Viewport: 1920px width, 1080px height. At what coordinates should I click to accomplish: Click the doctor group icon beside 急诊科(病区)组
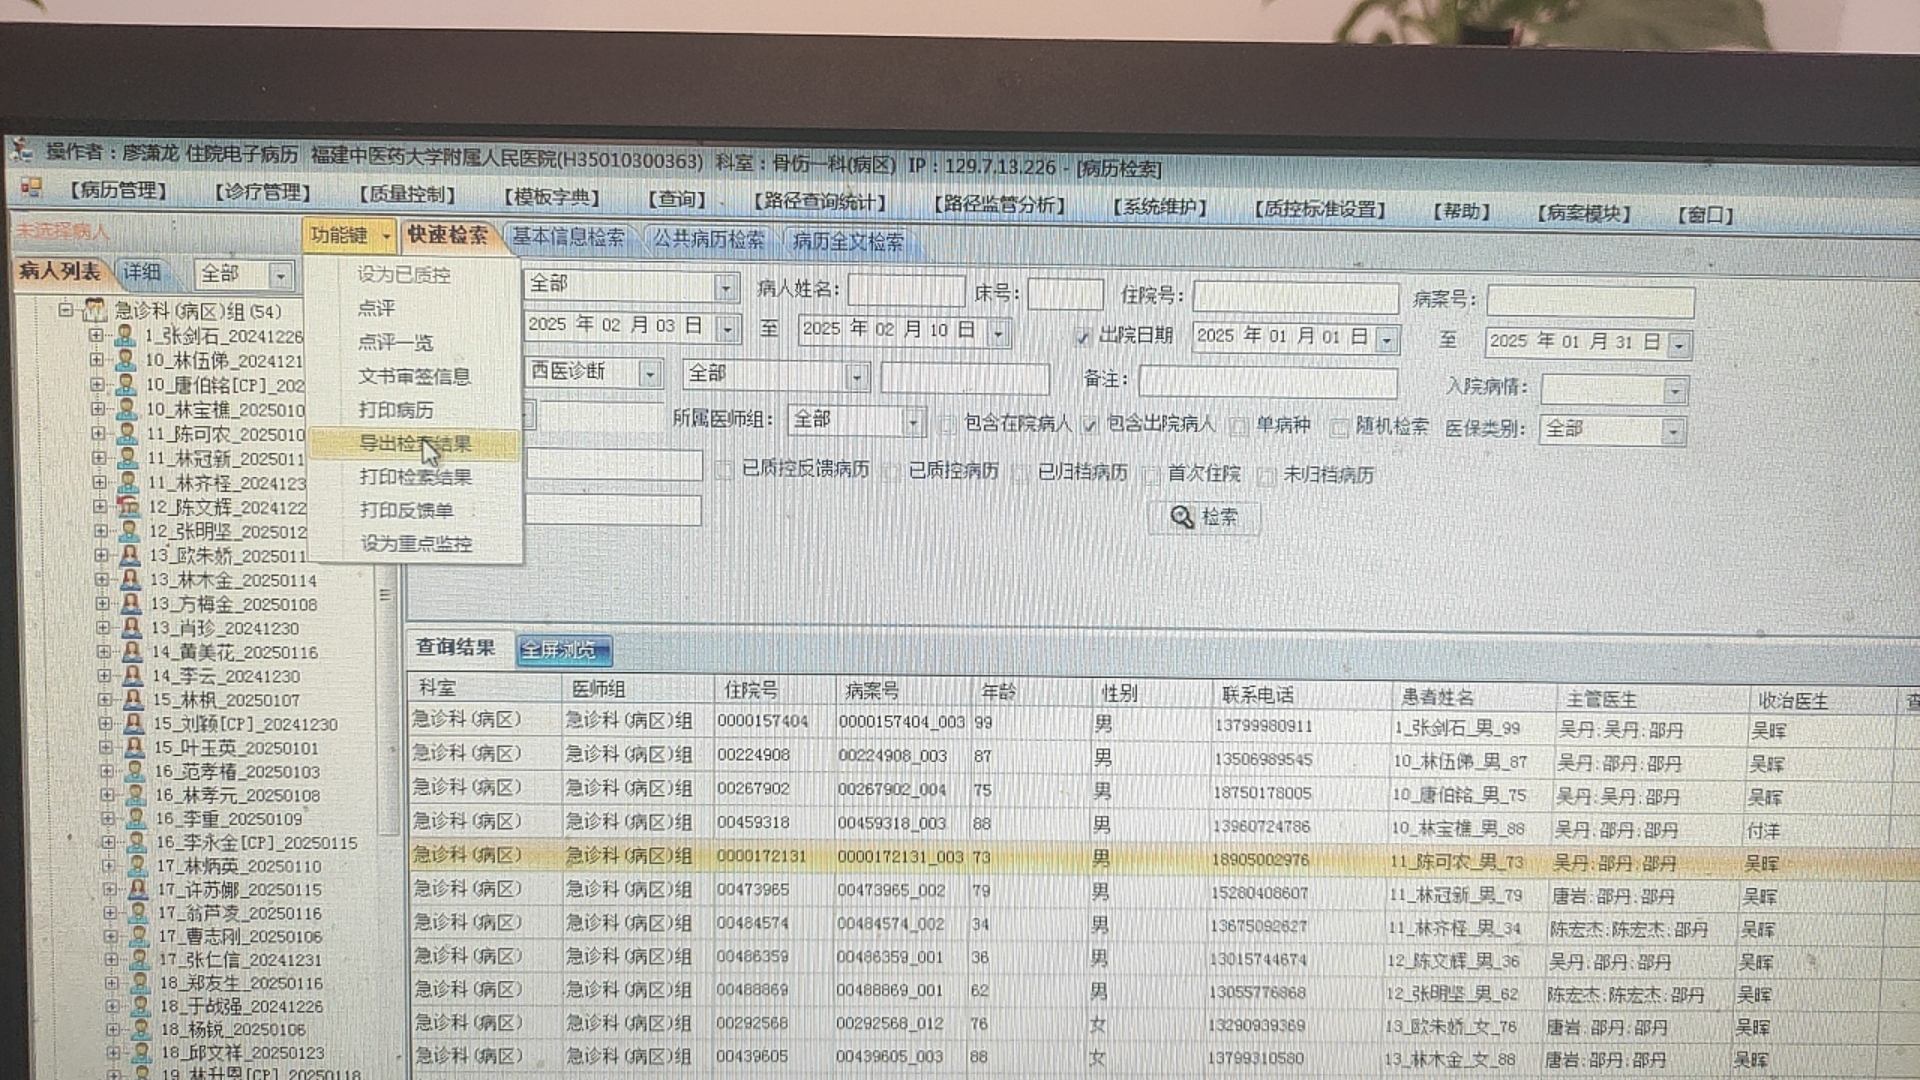[95, 310]
